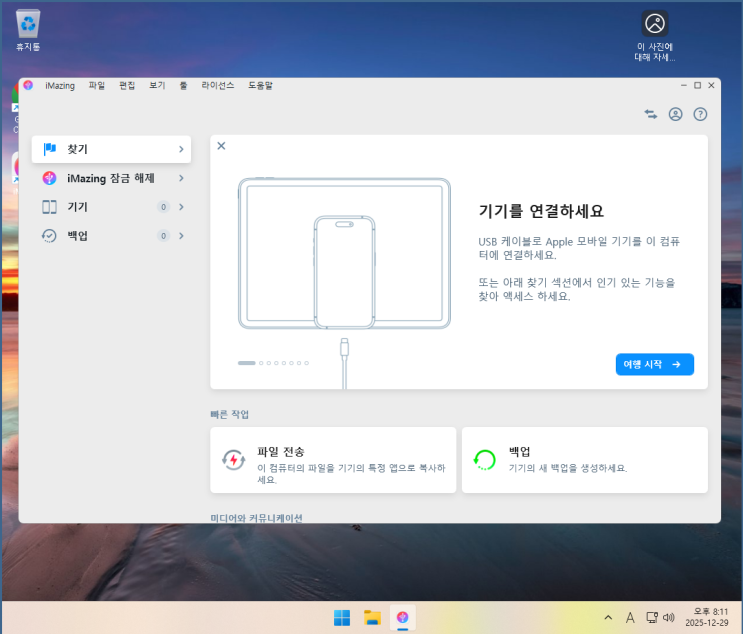Show hidden system tray icons
743x634 pixels.
point(608,617)
